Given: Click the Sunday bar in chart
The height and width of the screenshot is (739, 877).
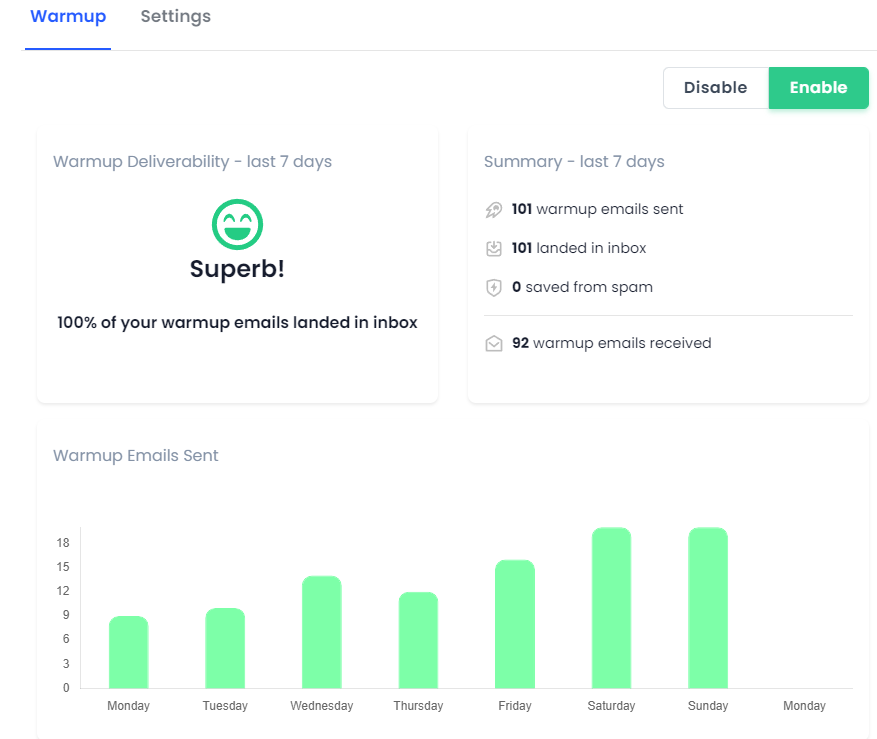Looking at the screenshot, I should pyautogui.click(x=708, y=608).
